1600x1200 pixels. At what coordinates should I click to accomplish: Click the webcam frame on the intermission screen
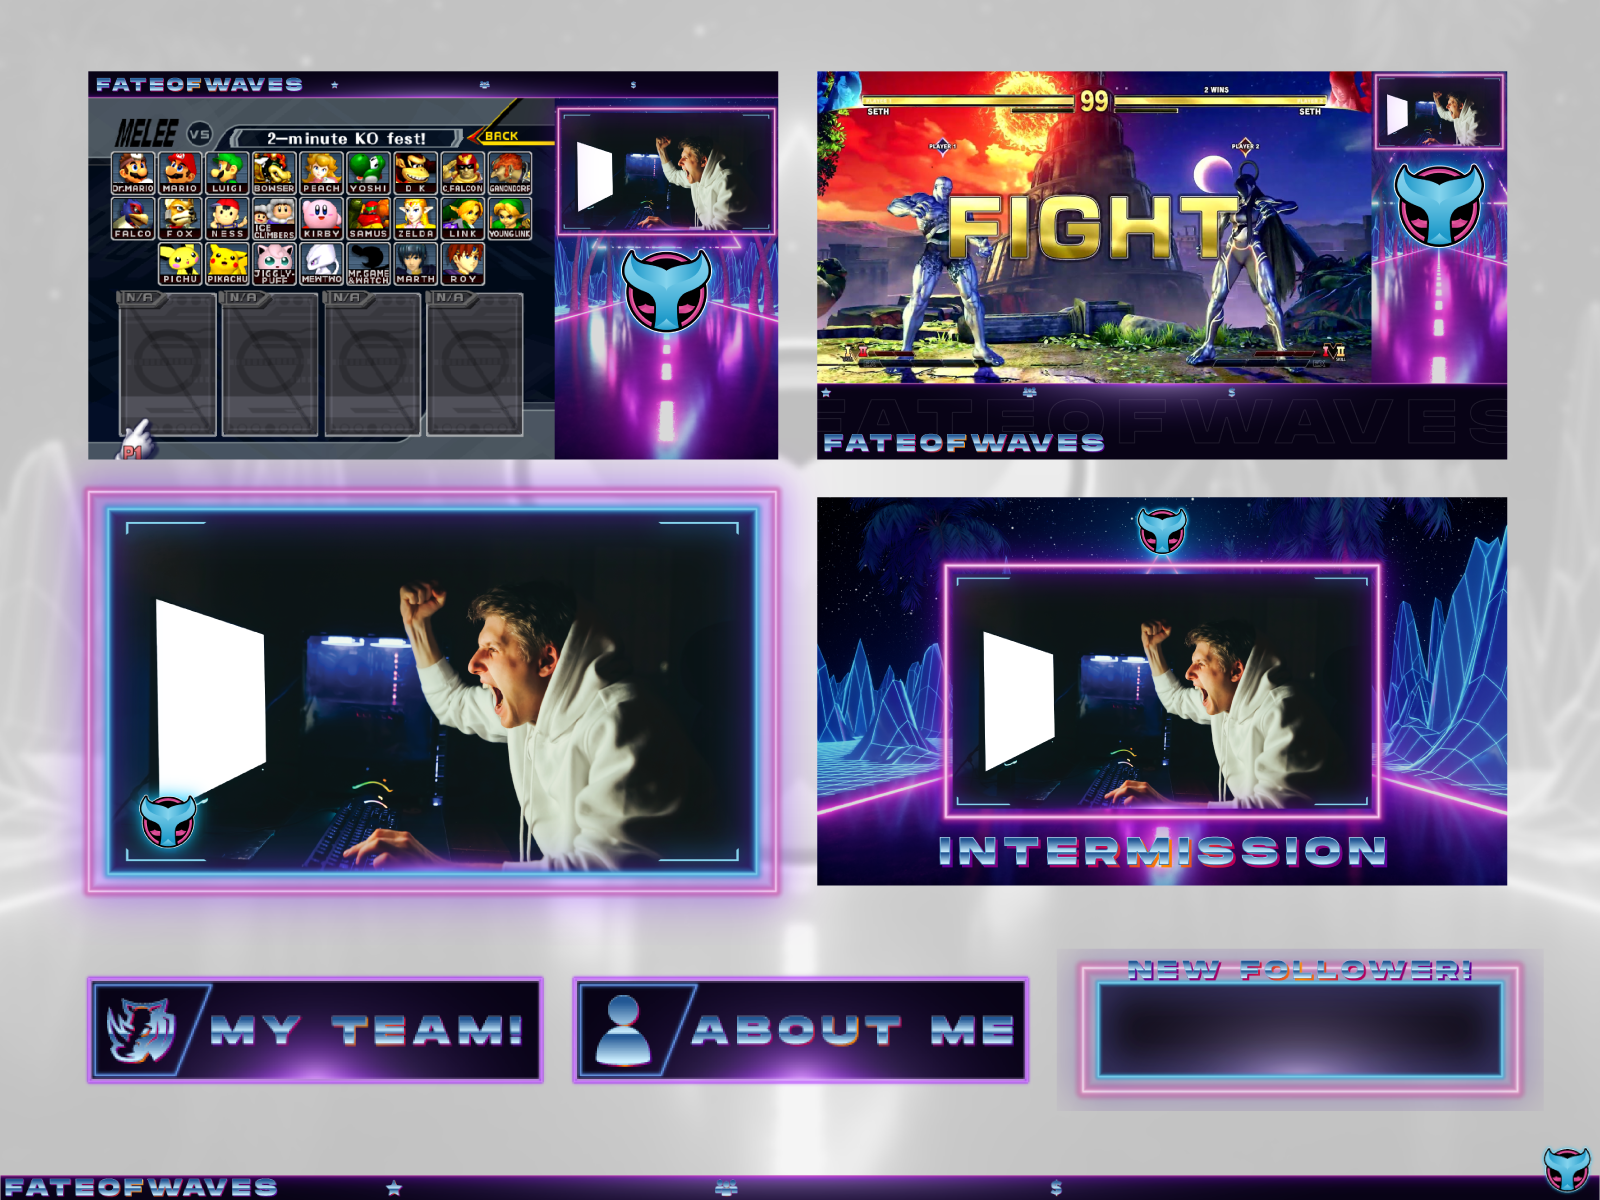click(x=1162, y=691)
